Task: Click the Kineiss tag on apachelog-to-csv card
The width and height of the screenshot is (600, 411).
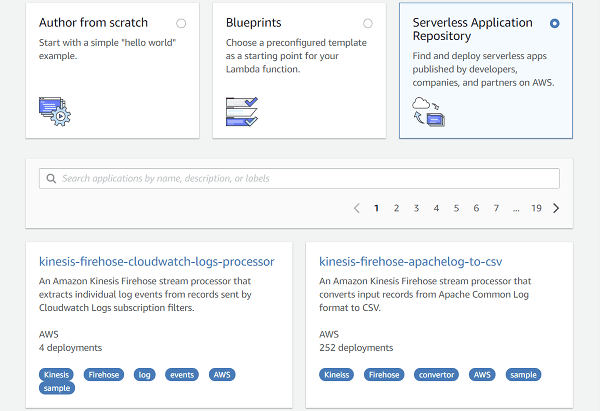Action: 337,375
